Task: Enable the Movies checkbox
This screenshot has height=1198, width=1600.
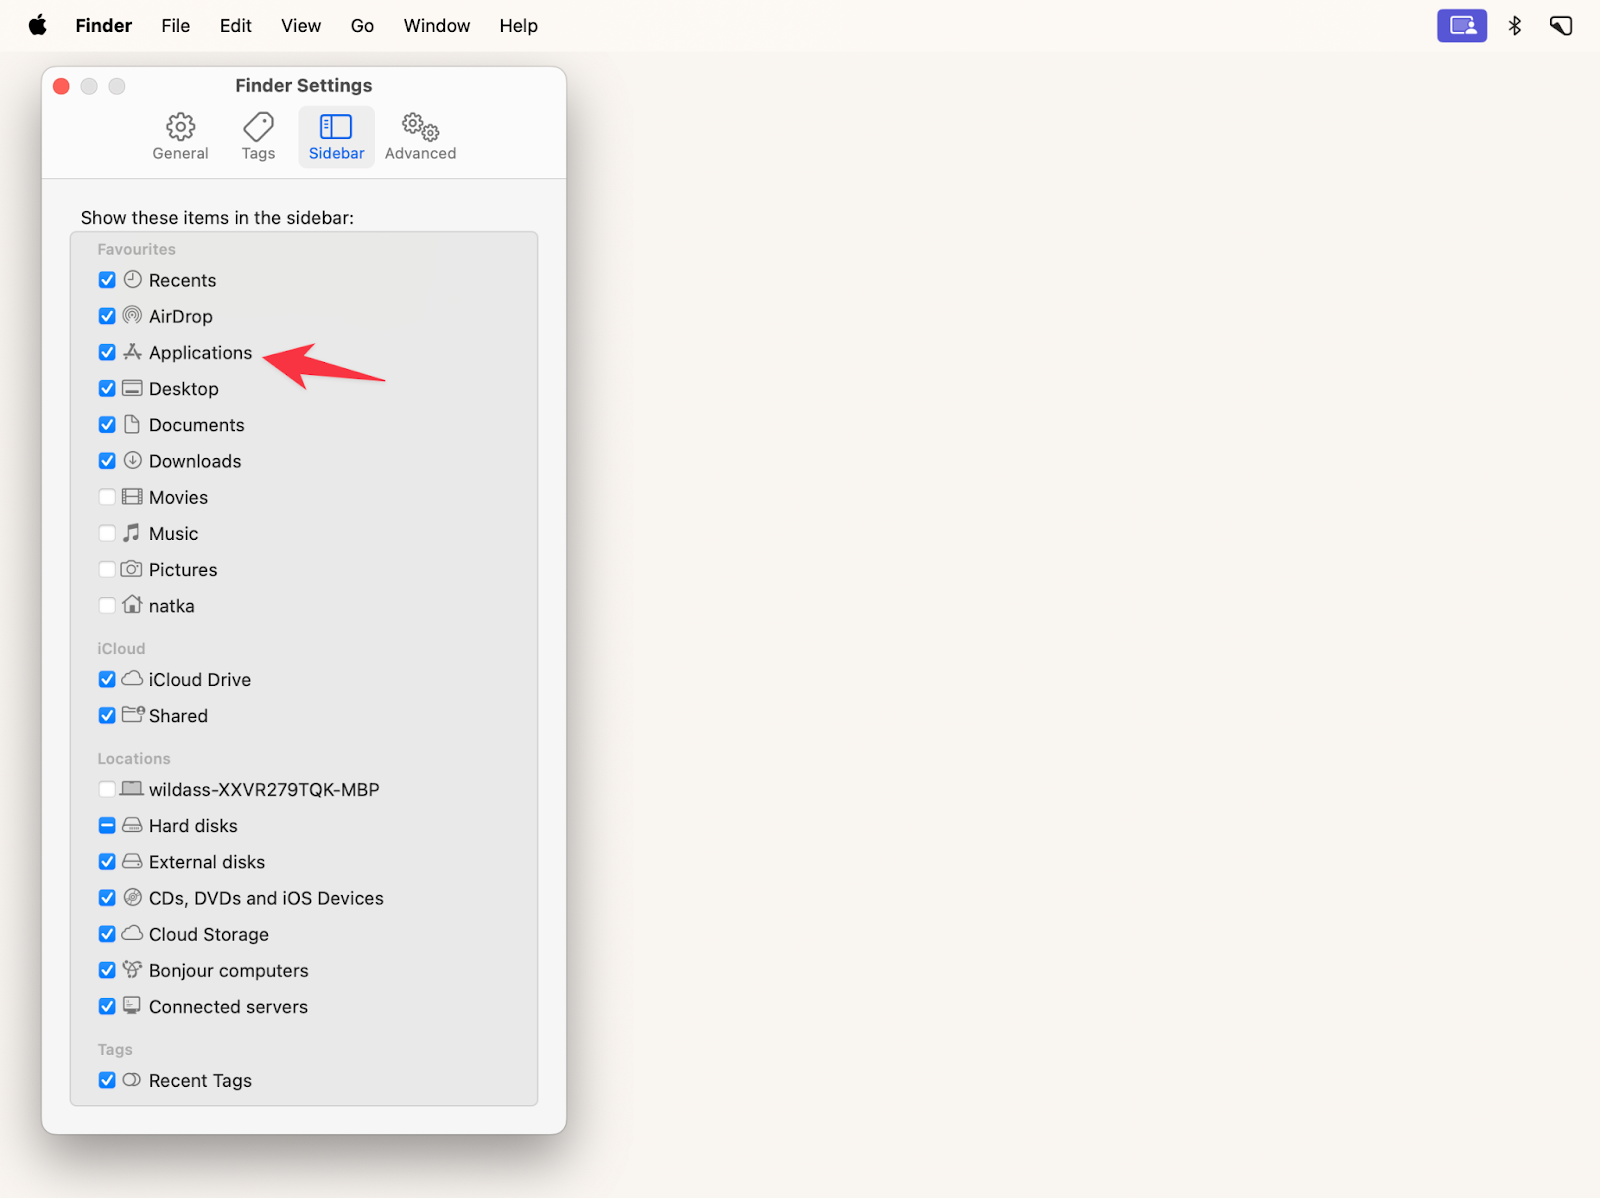Action: click(x=107, y=496)
